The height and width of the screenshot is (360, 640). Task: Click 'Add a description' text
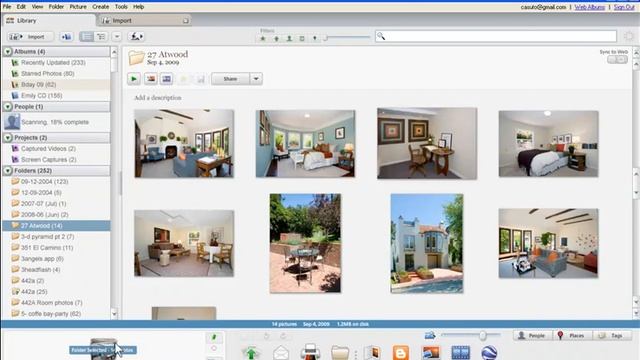click(x=158, y=98)
